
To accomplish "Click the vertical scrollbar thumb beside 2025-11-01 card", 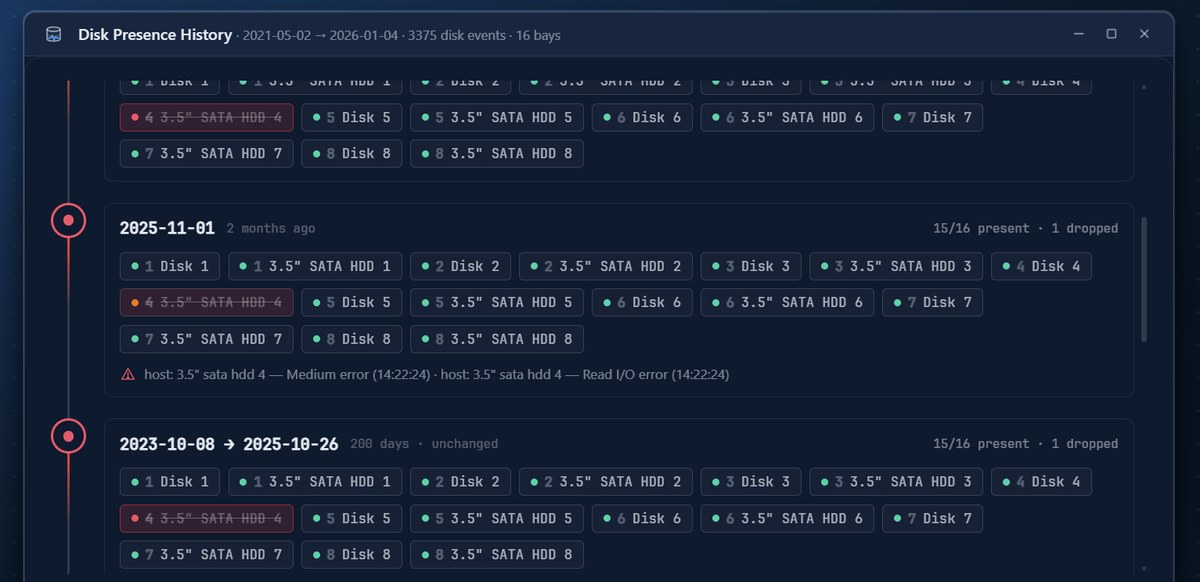I will pyautogui.click(x=1144, y=281).
